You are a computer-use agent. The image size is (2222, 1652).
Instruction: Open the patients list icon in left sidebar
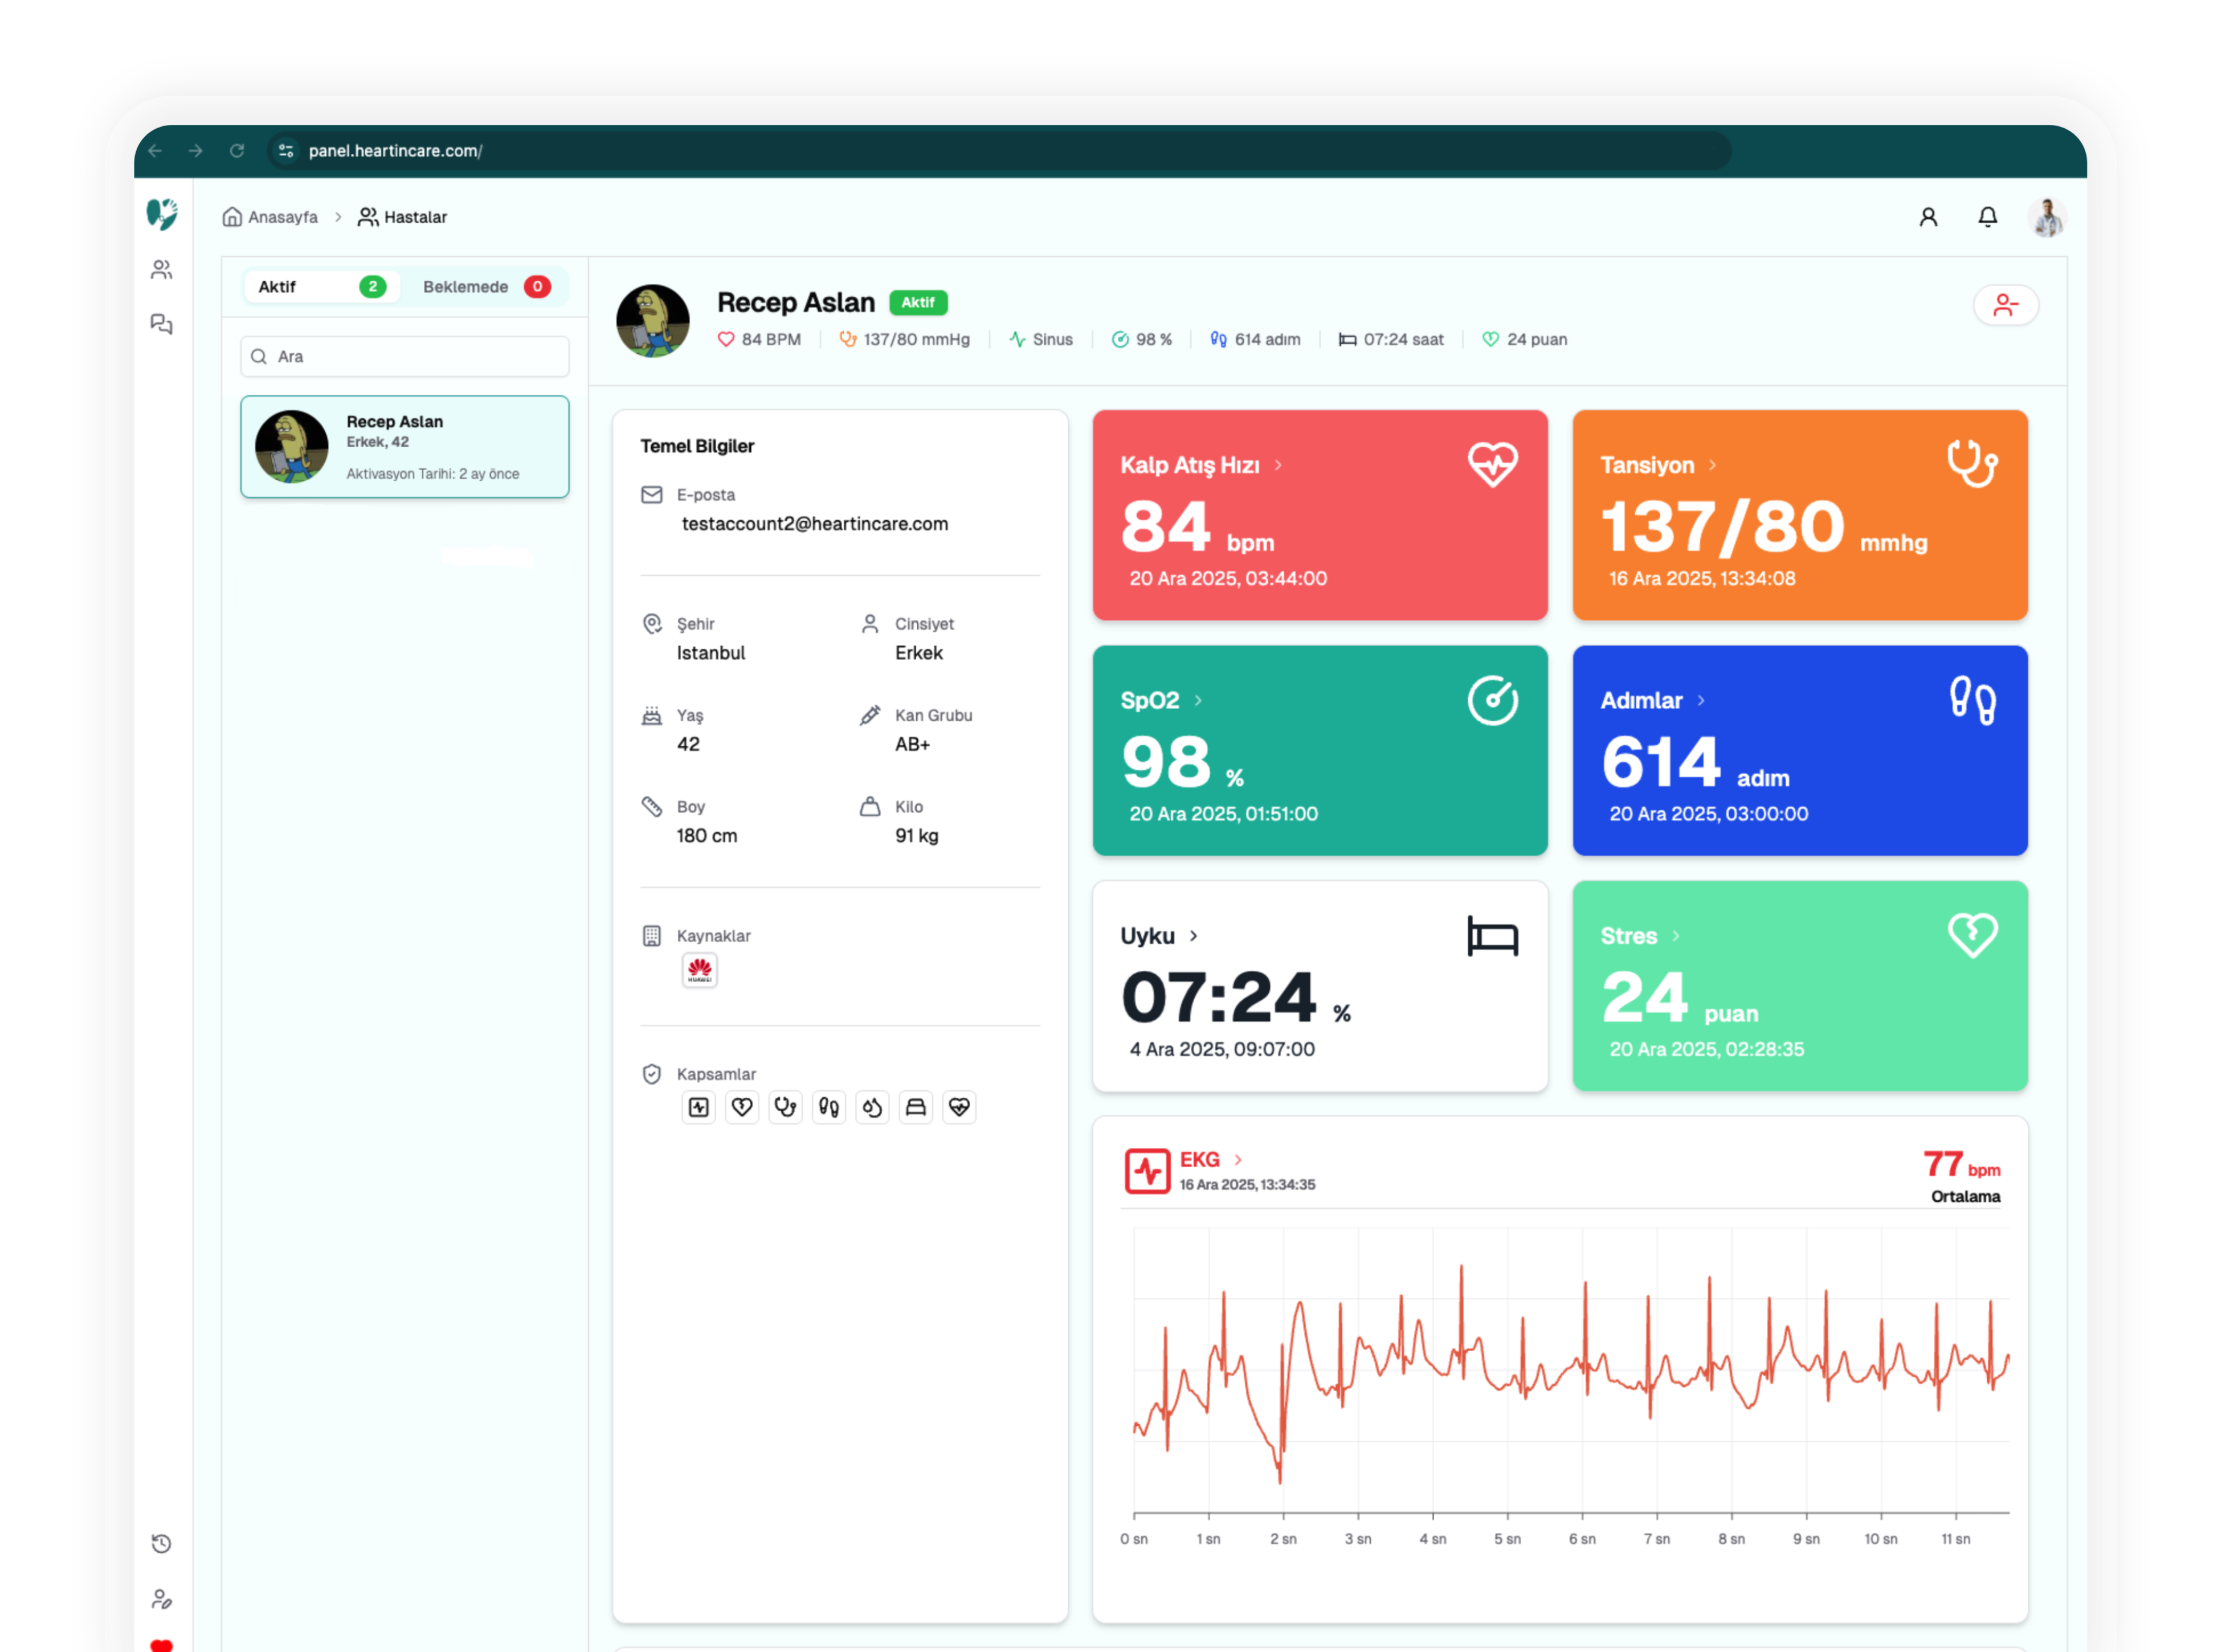pos(162,268)
